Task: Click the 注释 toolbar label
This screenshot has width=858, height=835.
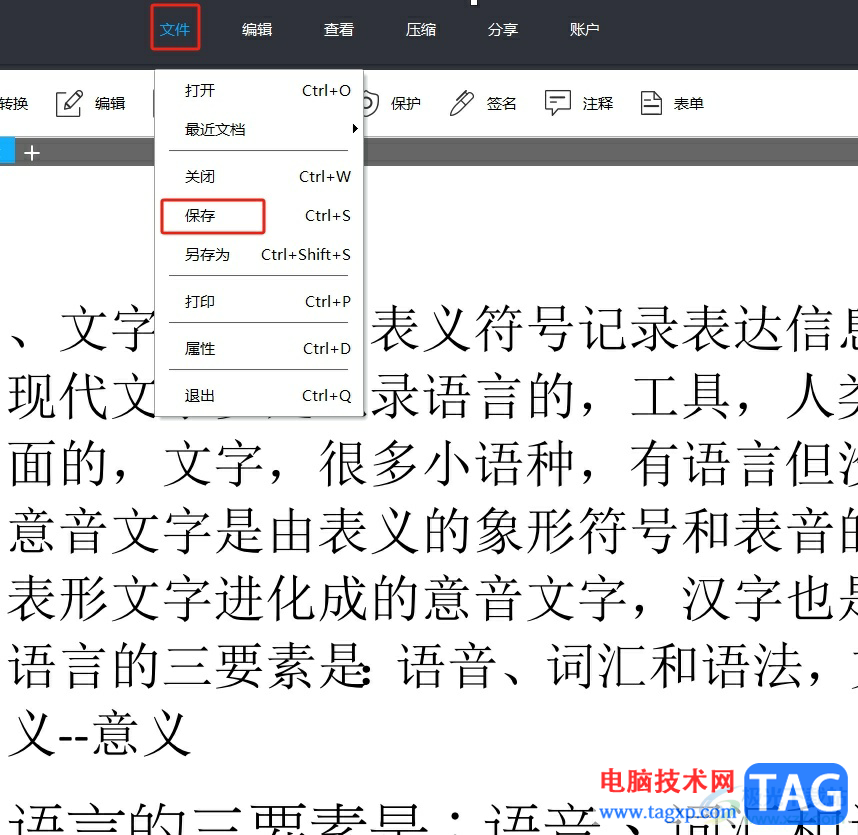Action: pyautogui.click(x=598, y=103)
